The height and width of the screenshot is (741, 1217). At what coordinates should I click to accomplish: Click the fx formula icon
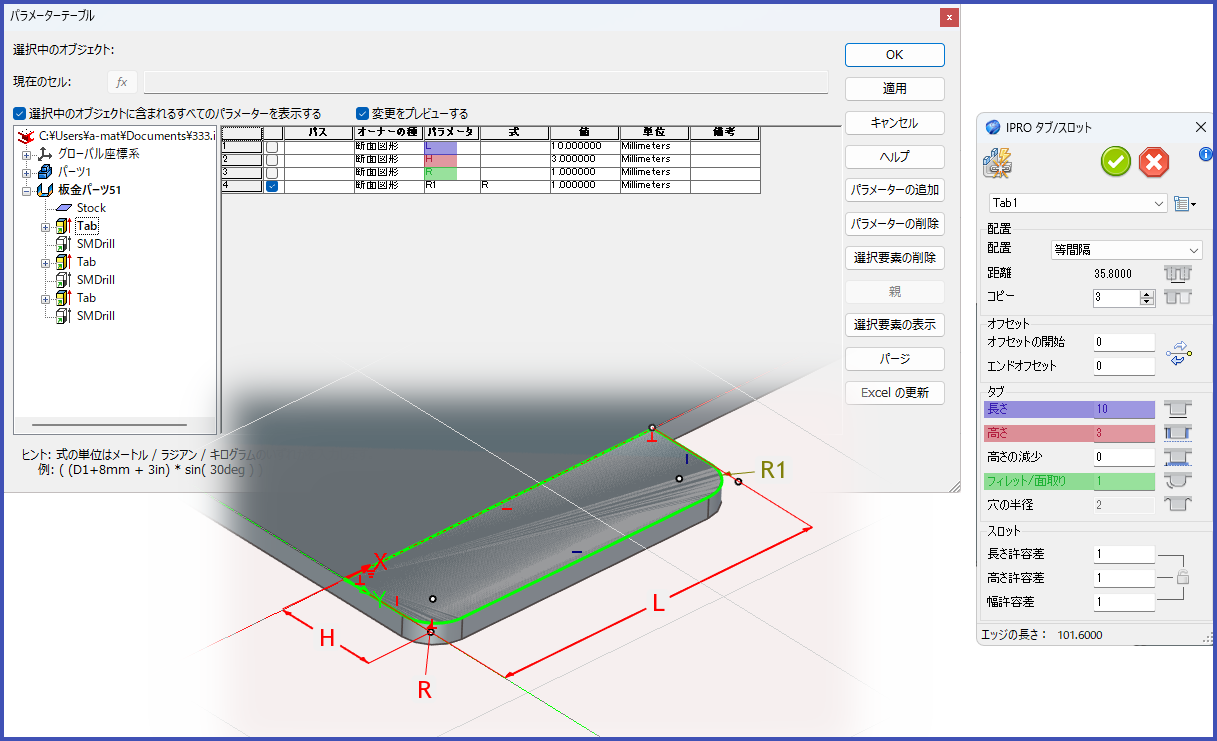coord(122,82)
